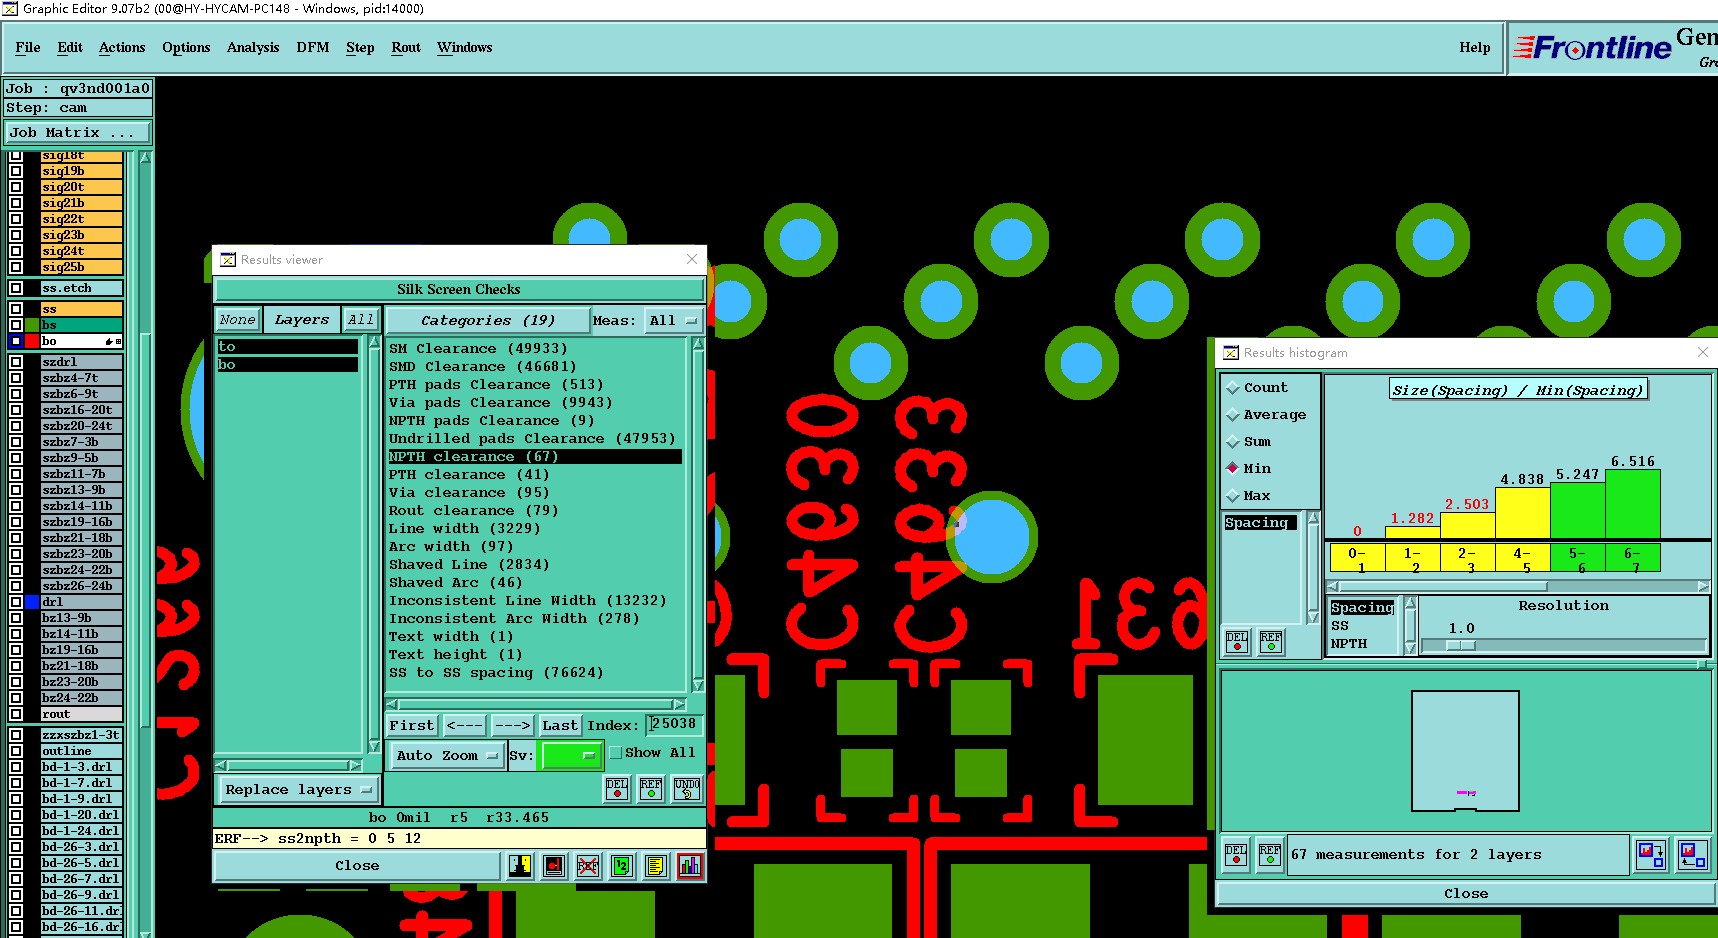
Task: Open the Meas All dropdown
Action: coord(673,321)
